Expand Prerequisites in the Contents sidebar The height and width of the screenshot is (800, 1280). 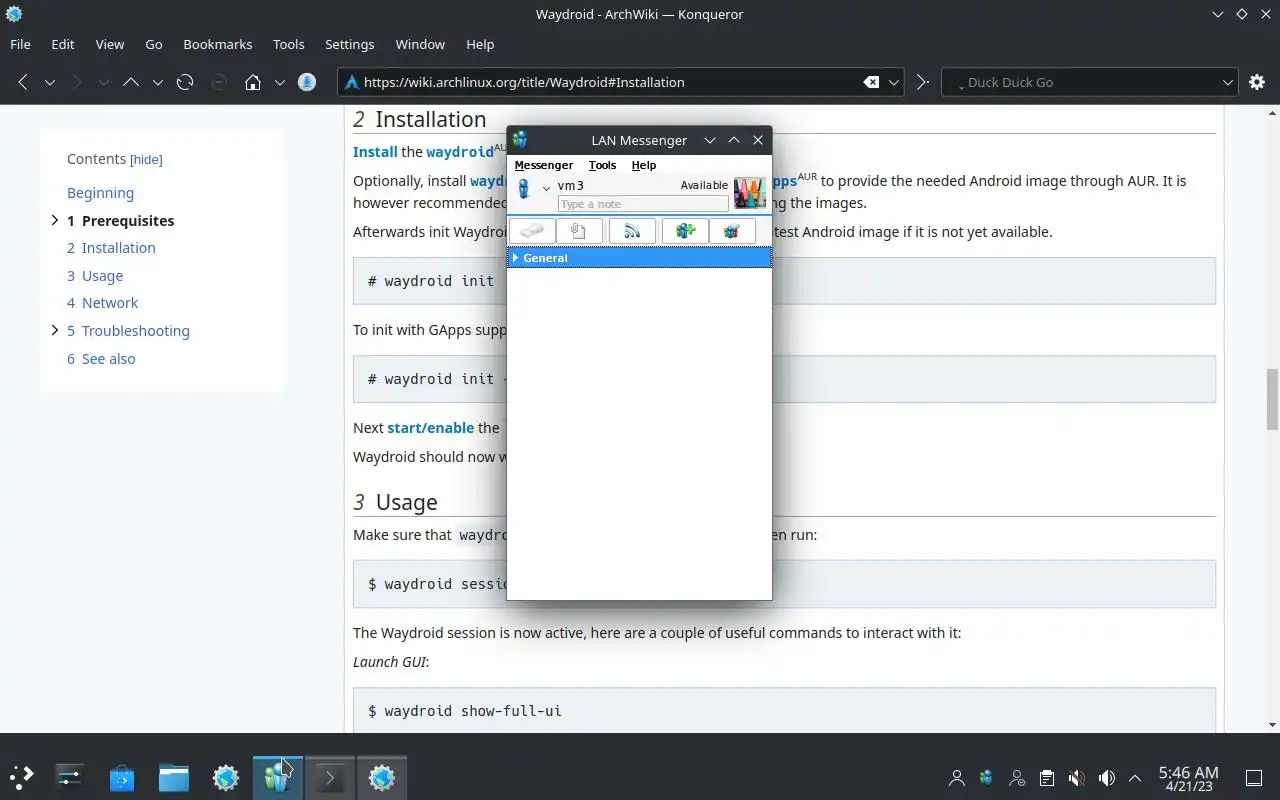pos(55,220)
